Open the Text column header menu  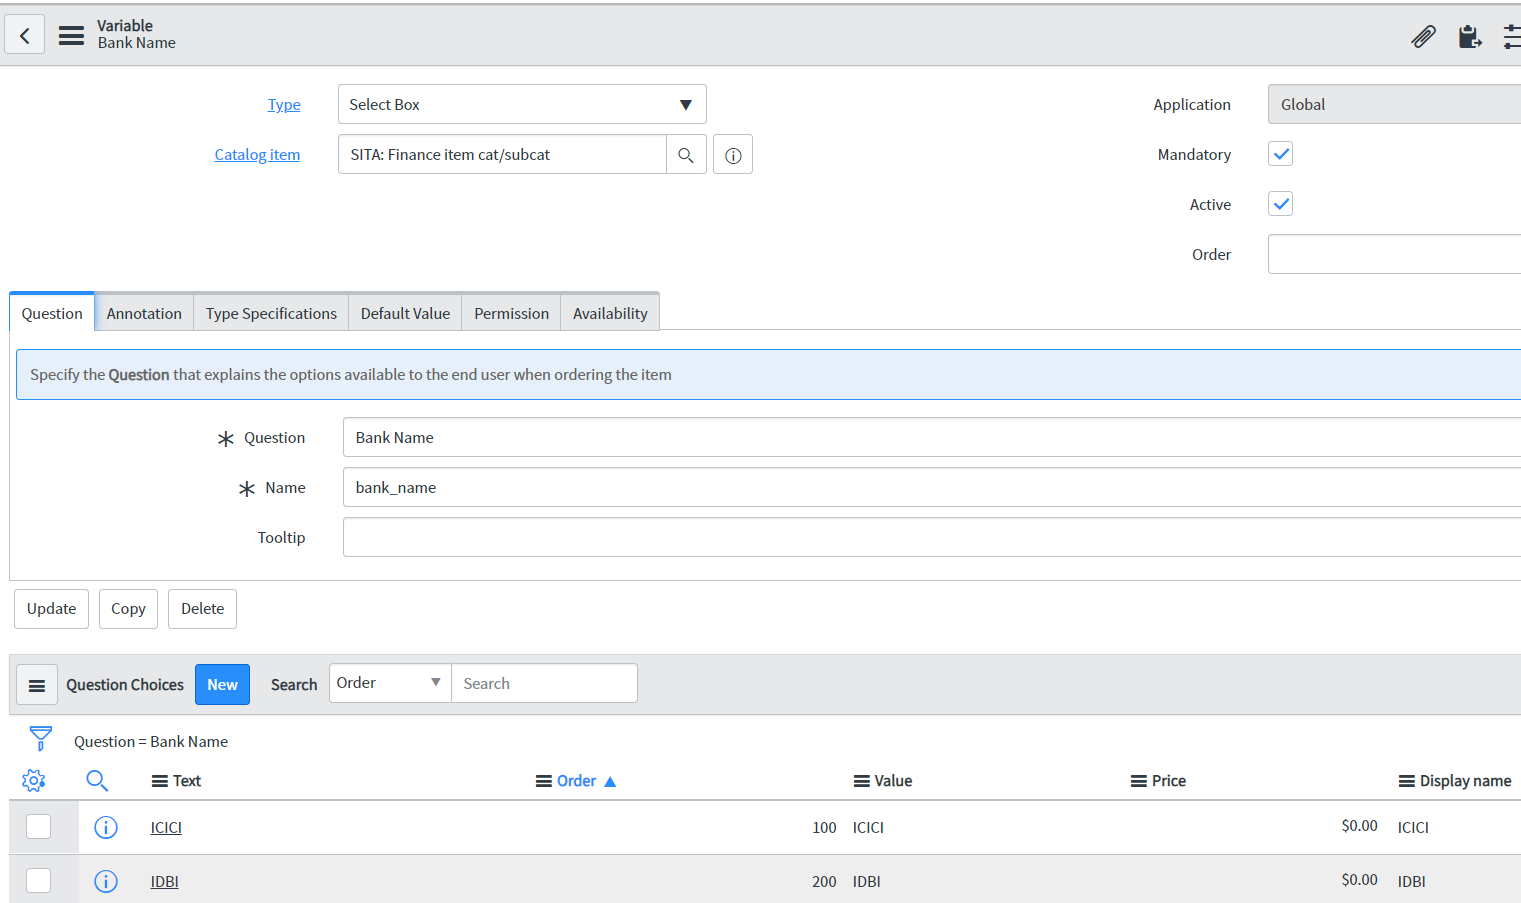click(162, 780)
